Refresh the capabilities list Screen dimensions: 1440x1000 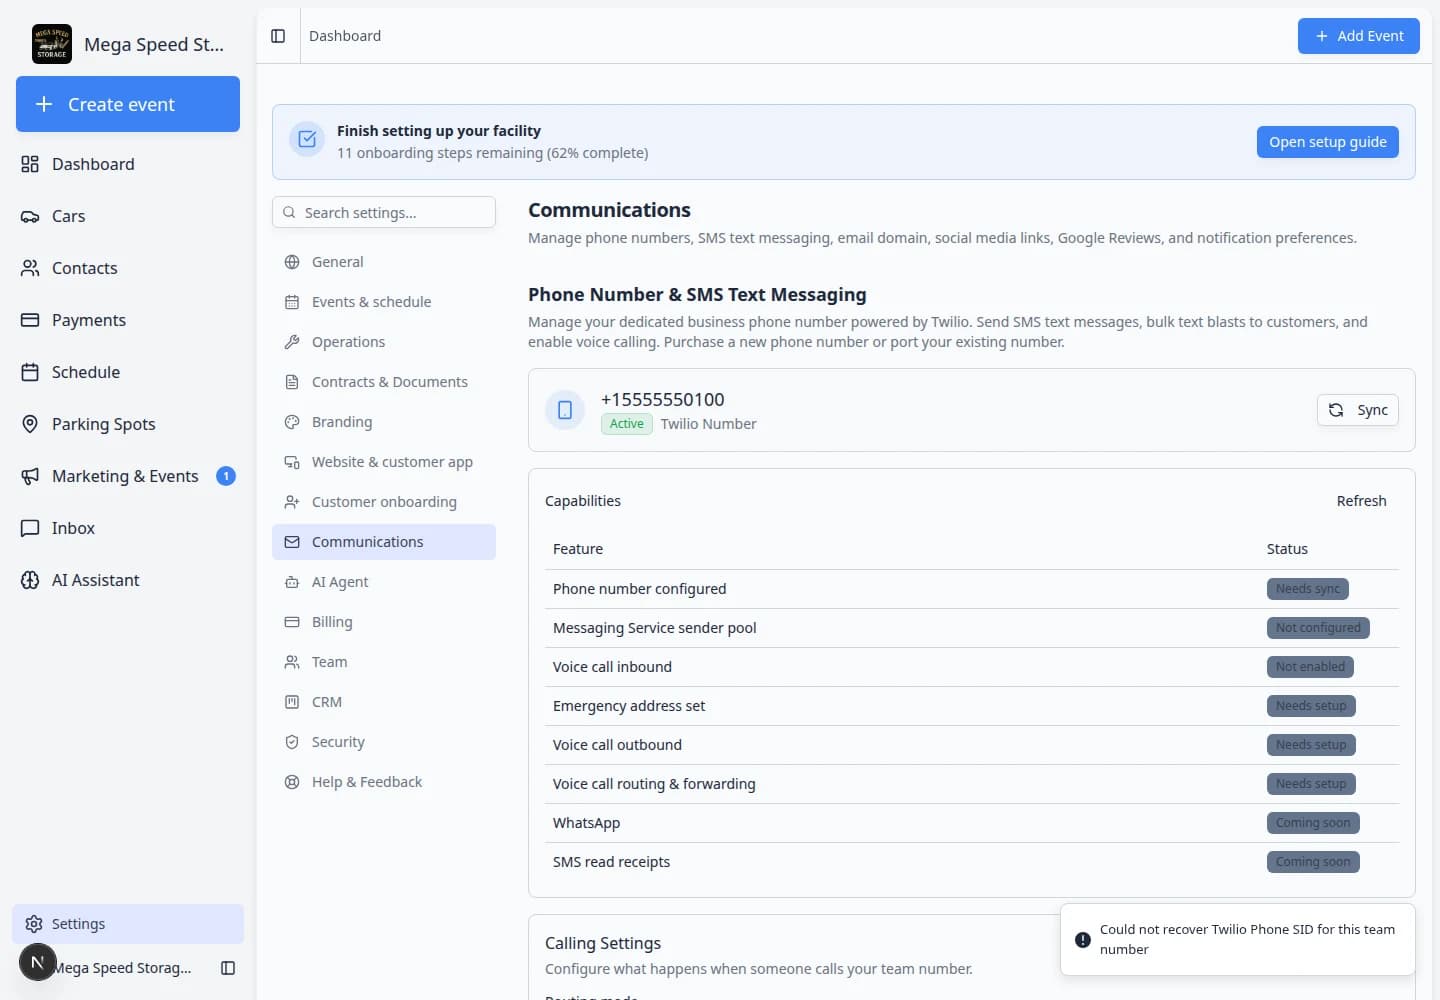(x=1362, y=501)
